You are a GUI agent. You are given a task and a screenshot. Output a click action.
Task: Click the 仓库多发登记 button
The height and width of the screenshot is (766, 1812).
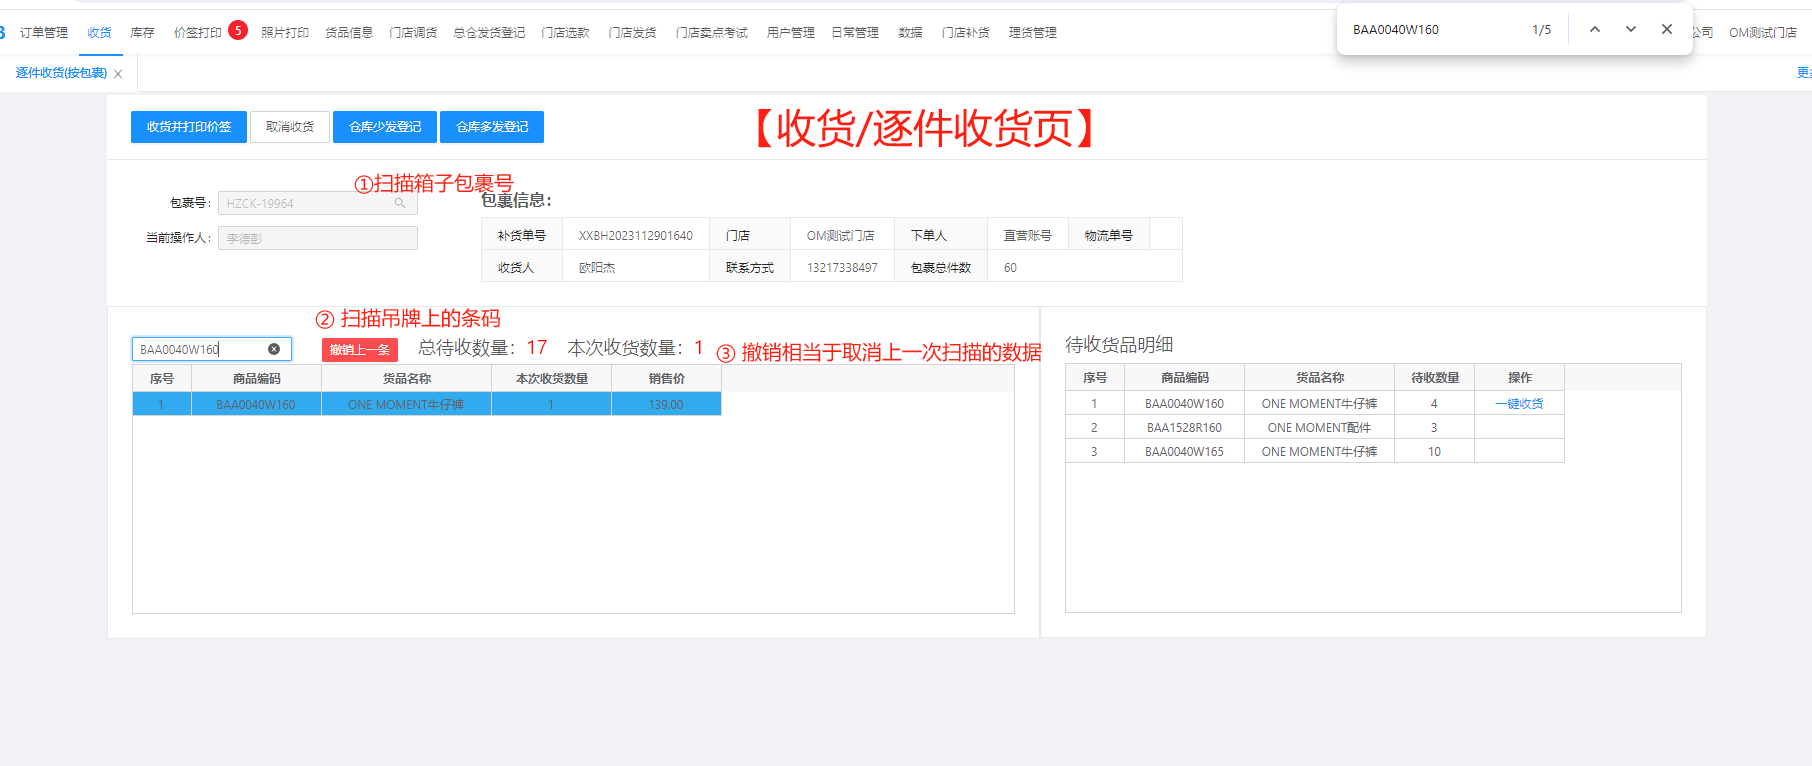(492, 127)
